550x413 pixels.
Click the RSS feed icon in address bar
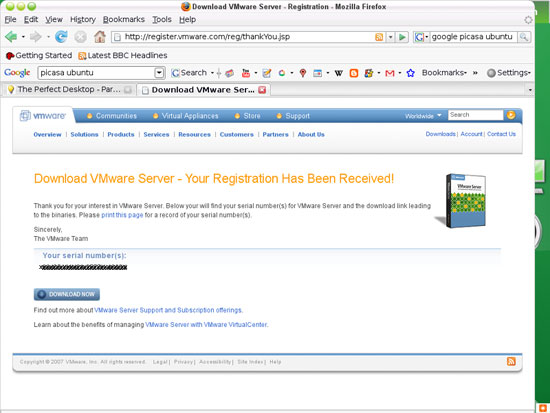379,37
